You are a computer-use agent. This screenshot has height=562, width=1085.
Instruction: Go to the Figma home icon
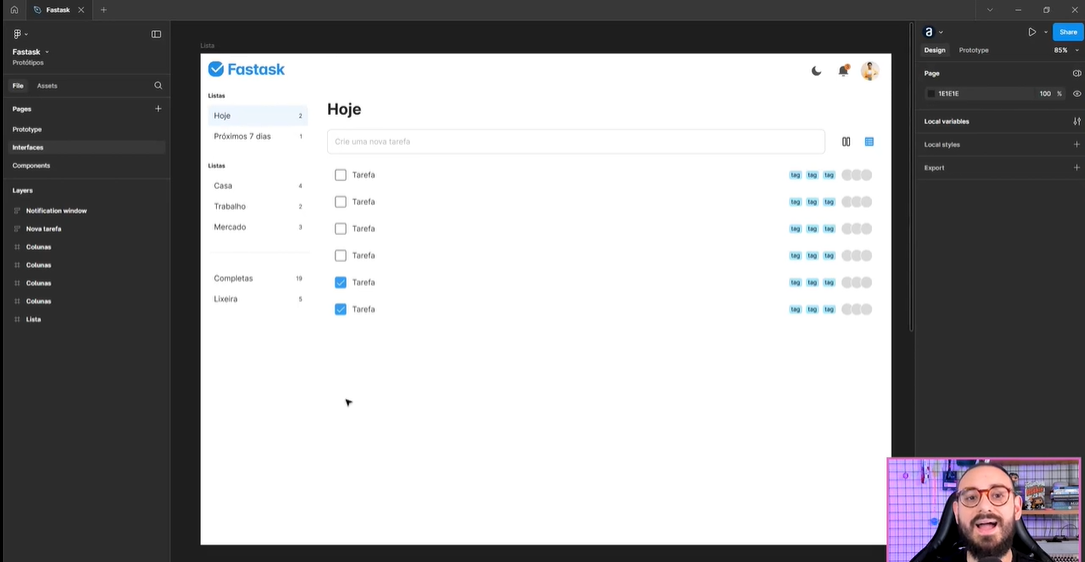(x=14, y=10)
